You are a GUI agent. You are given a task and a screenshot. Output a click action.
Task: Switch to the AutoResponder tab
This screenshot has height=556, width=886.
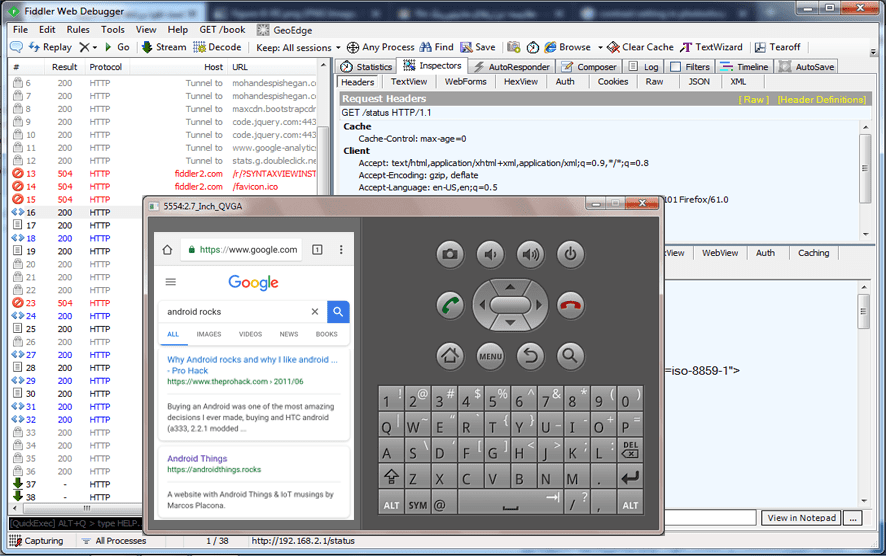pyautogui.click(x=512, y=67)
